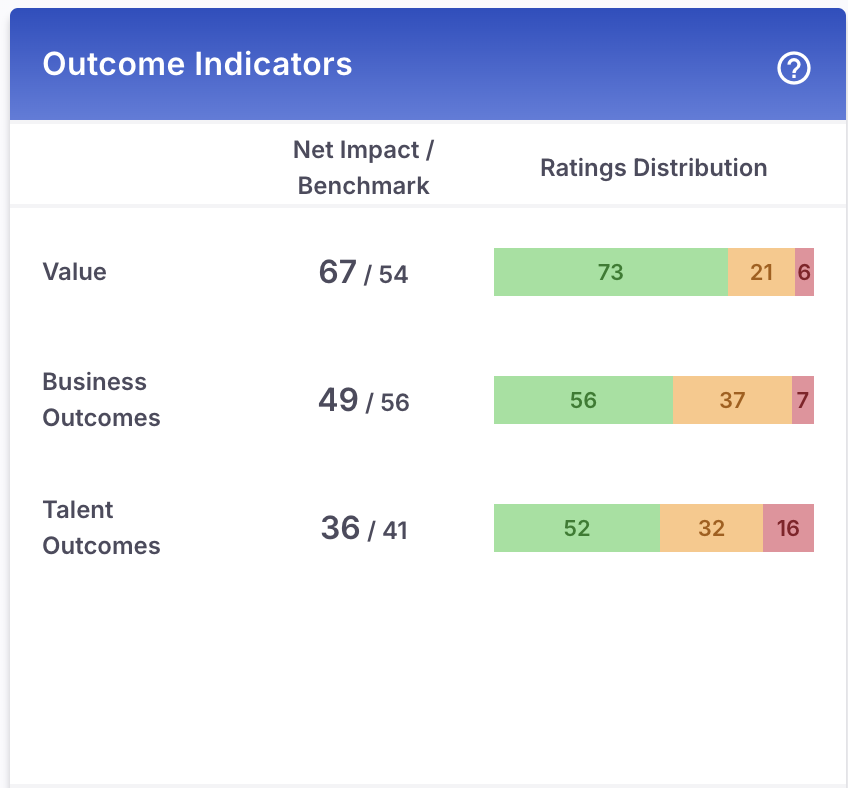Open the help question mark icon
Screen dimensions: 848x788
coord(794,68)
